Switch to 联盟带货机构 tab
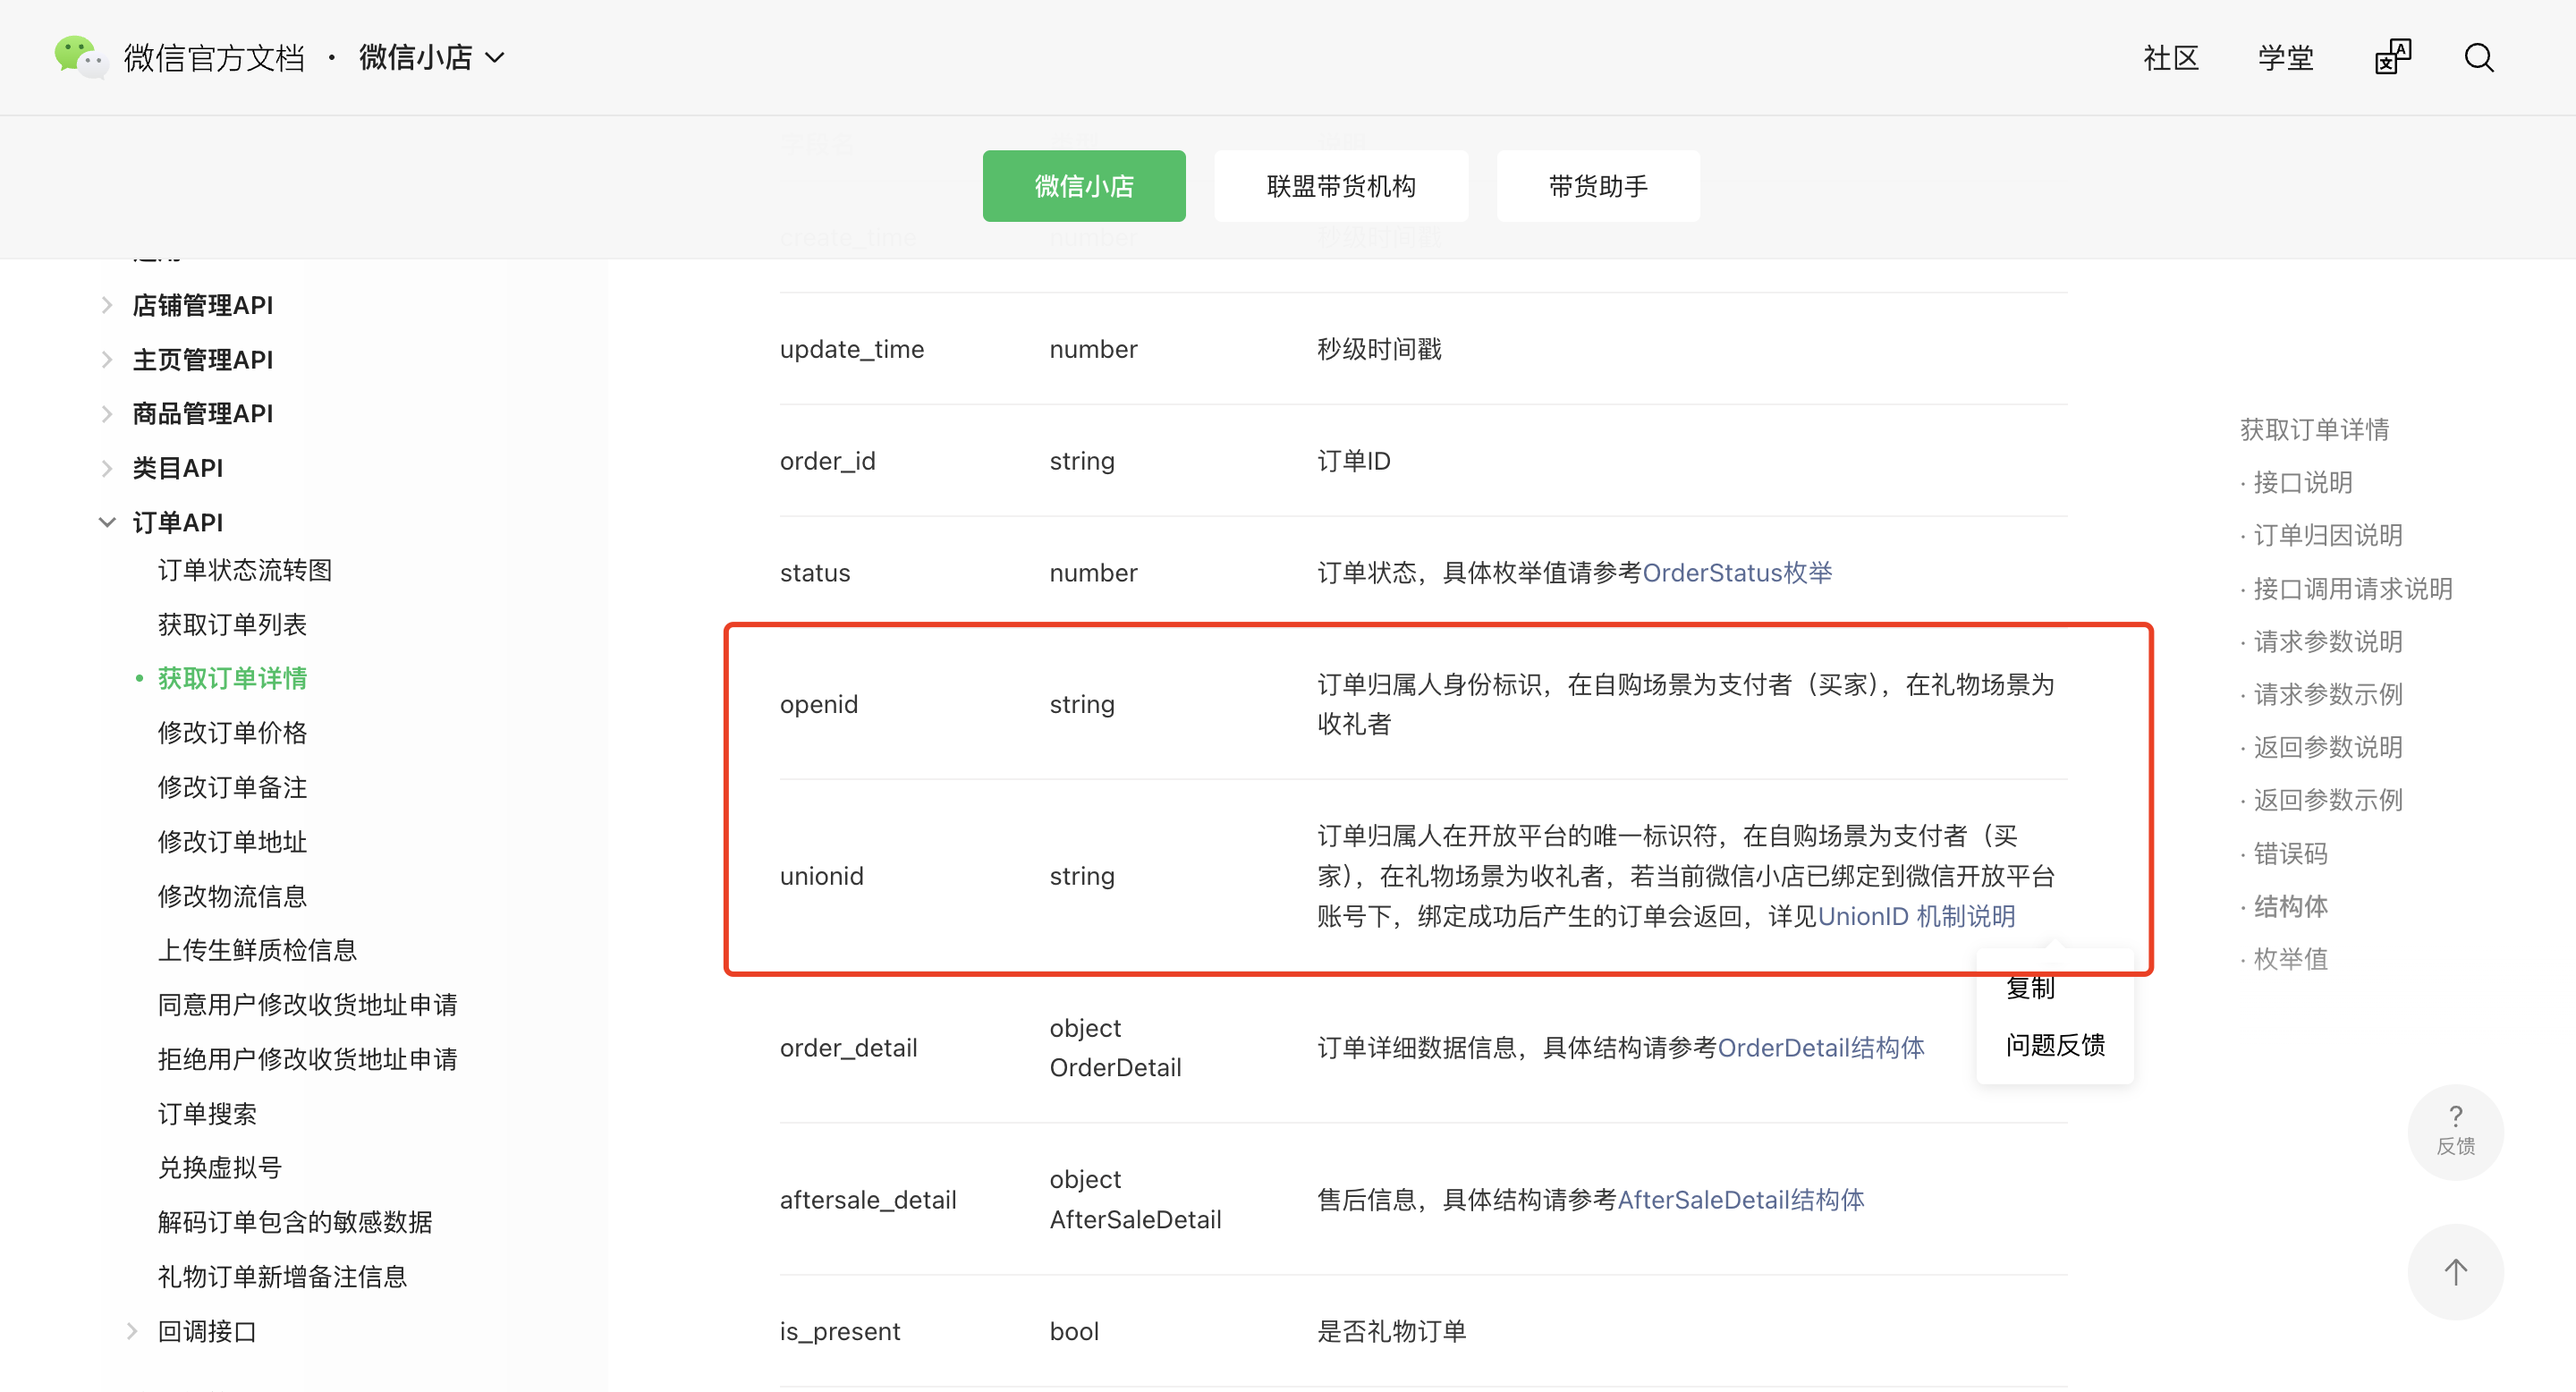Screen dimensions: 2576x1392 click(x=1340, y=186)
